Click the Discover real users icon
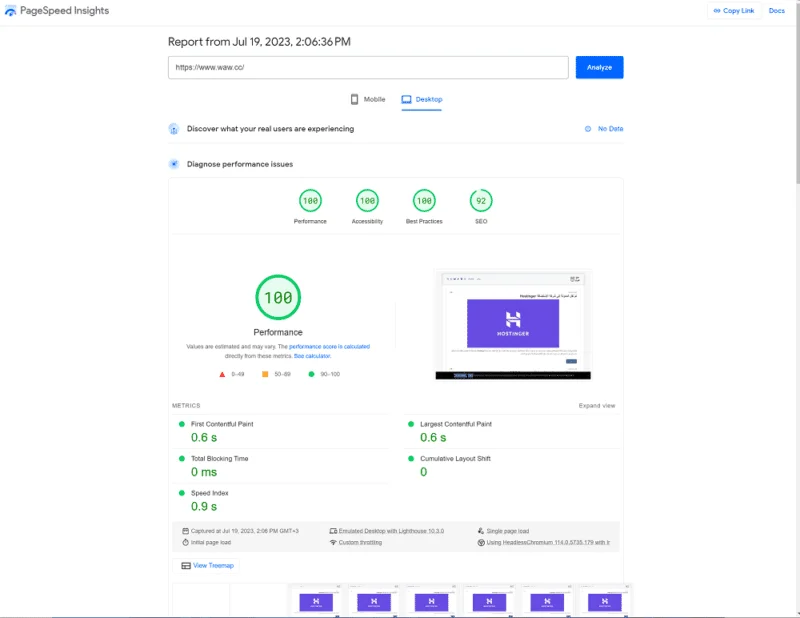 click(174, 129)
